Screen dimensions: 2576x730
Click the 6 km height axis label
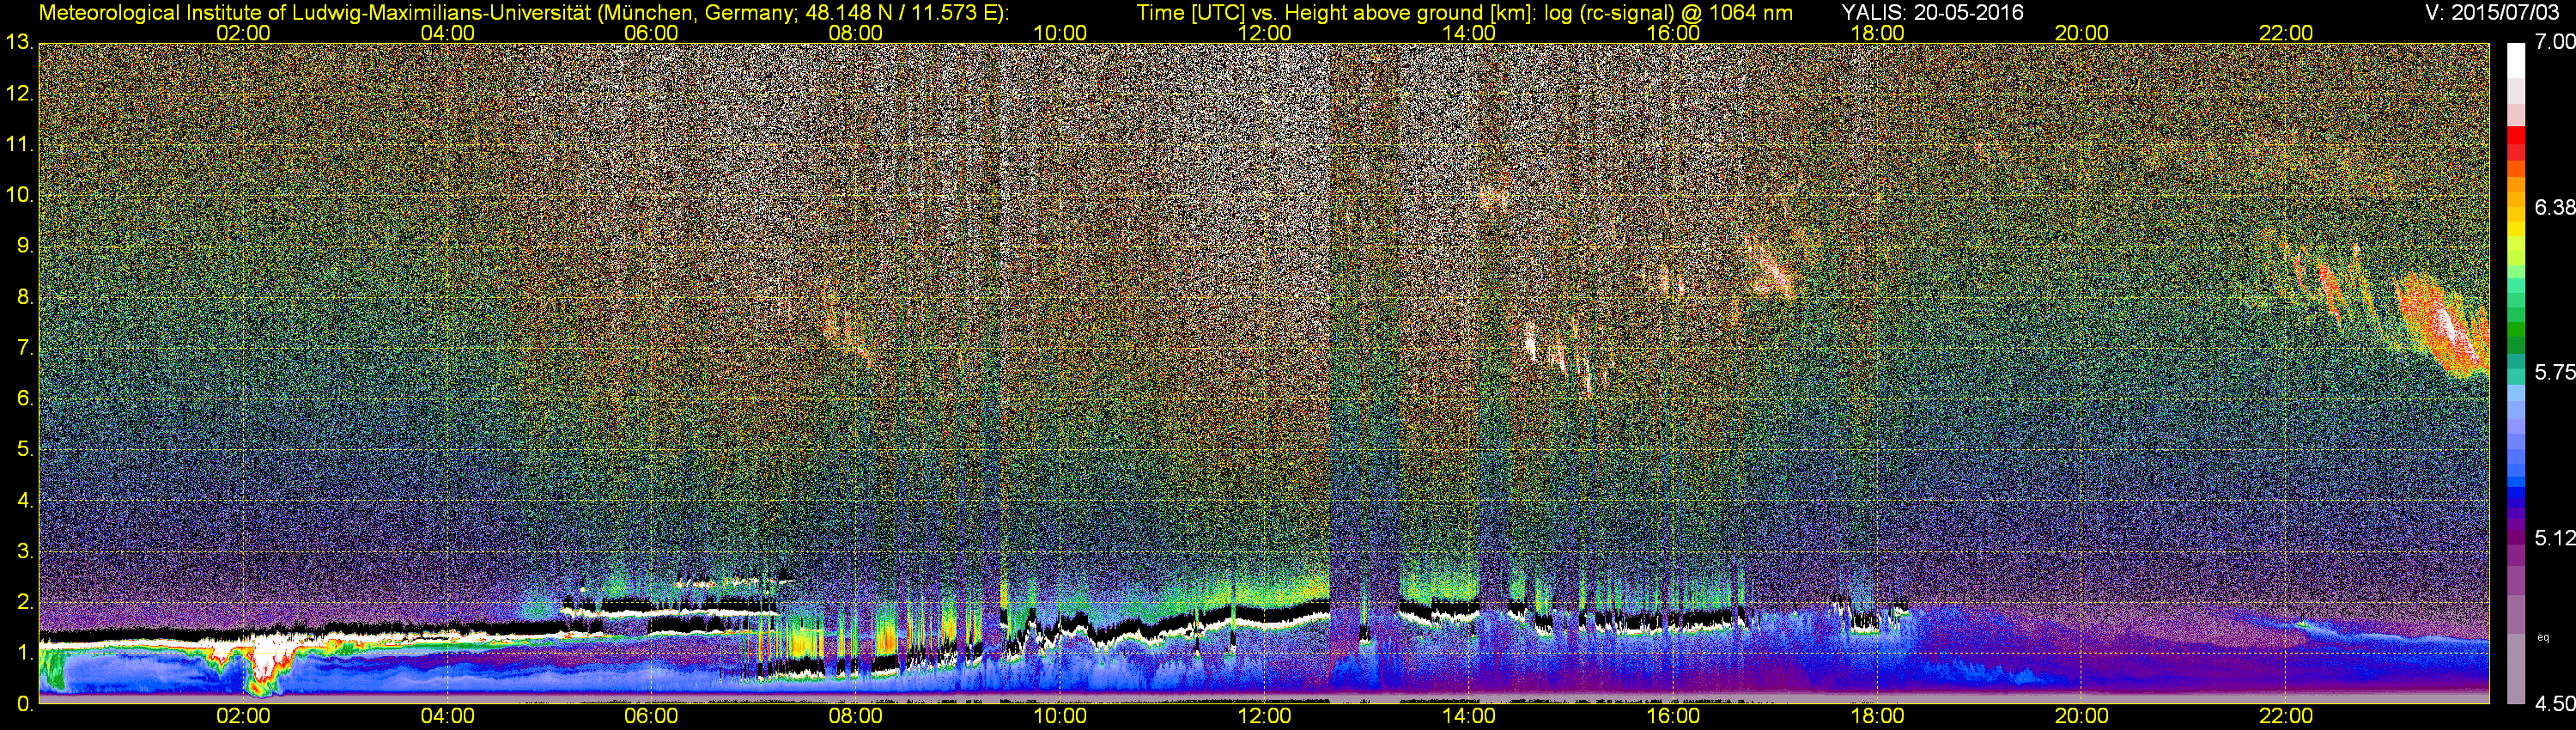point(25,399)
